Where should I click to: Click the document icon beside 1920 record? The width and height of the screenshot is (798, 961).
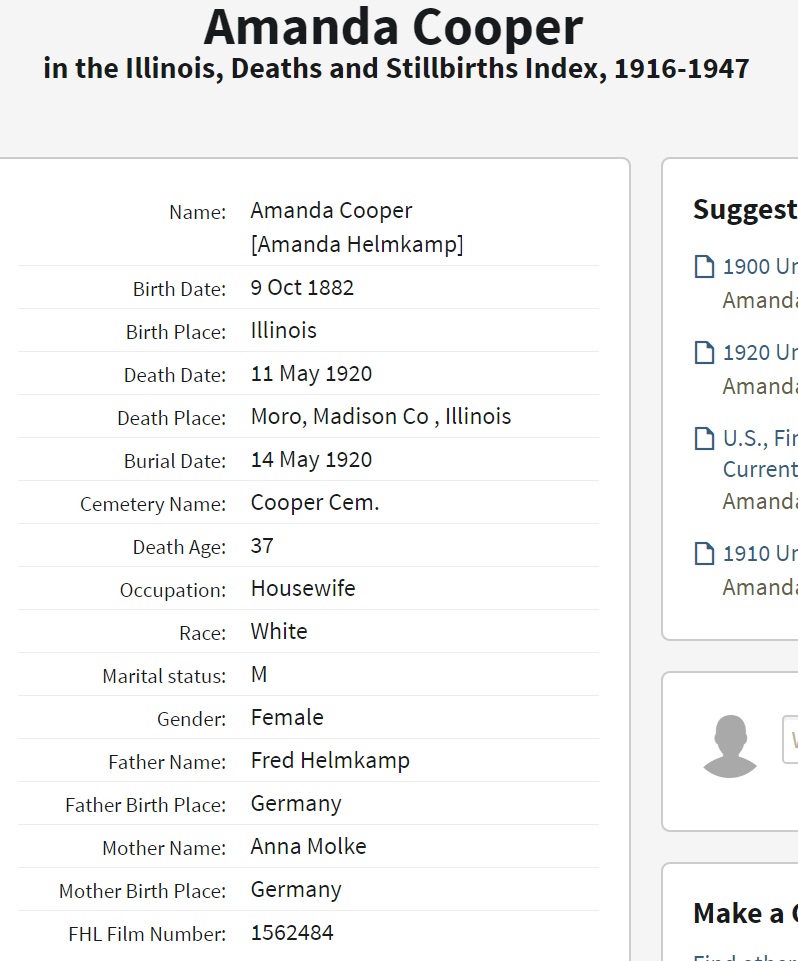pyautogui.click(x=704, y=353)
